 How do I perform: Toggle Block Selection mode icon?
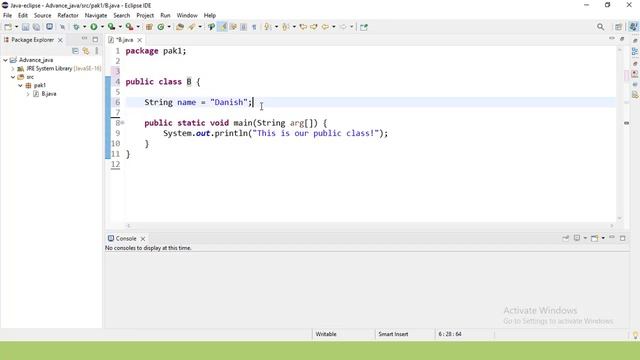pyautogui.click(x=243, y=27)
